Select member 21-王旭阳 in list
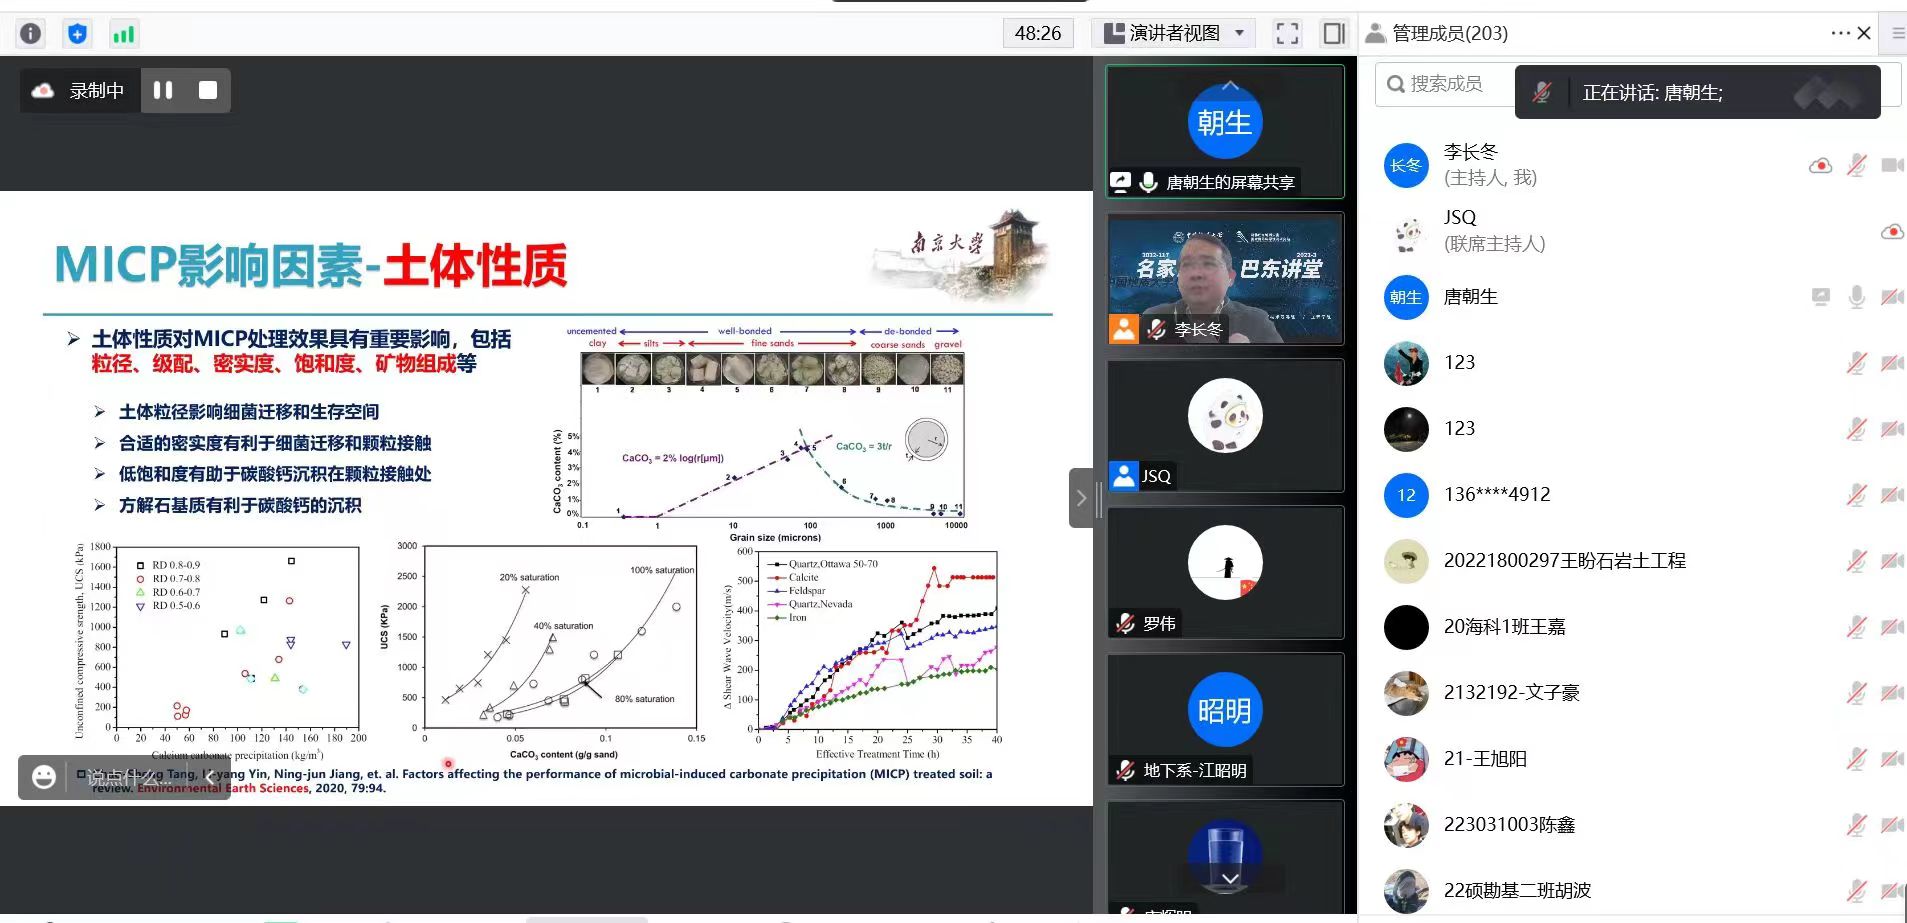1907x923 pixels. click(1485, 759)
